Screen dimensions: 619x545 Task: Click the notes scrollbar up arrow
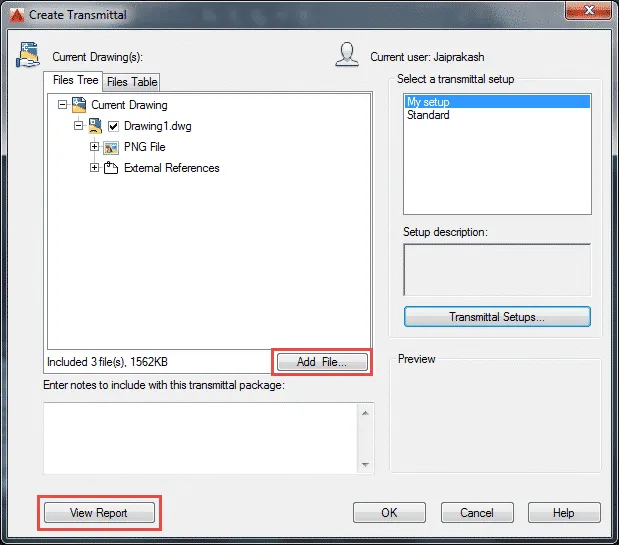366,413
